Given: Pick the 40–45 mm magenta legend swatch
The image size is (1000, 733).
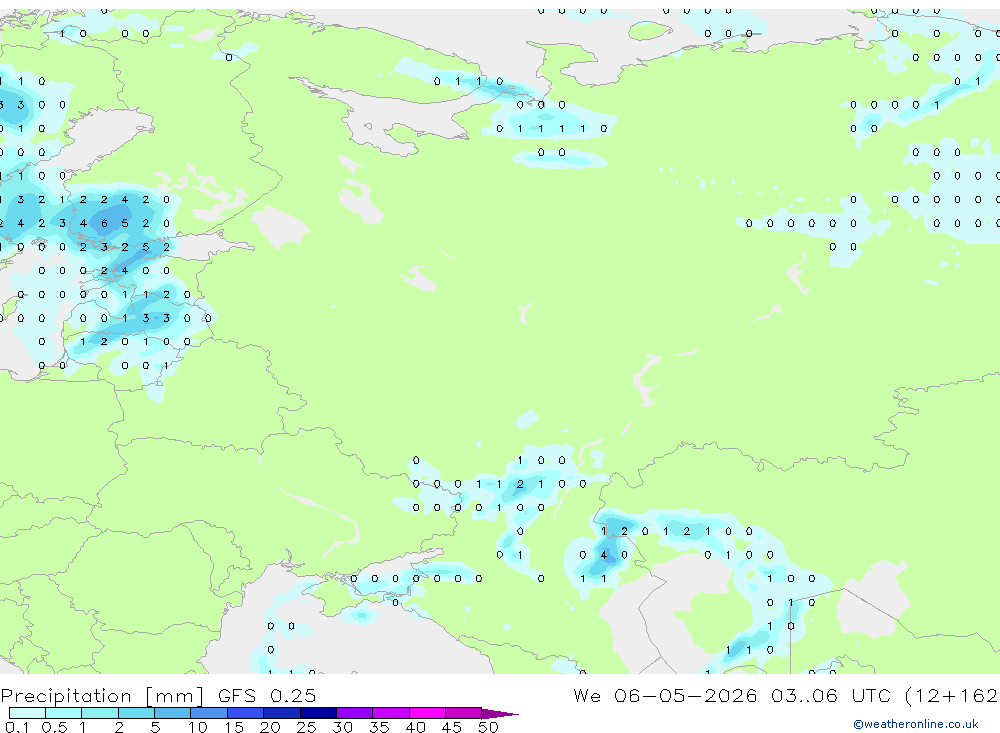Looking at the screenshot, I should pyautogui.click(x=427, y=713).
